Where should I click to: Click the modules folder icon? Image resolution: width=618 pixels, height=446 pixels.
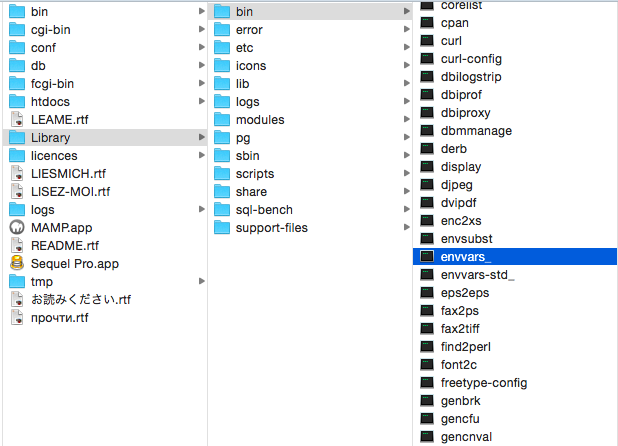[x=222, y=120]
